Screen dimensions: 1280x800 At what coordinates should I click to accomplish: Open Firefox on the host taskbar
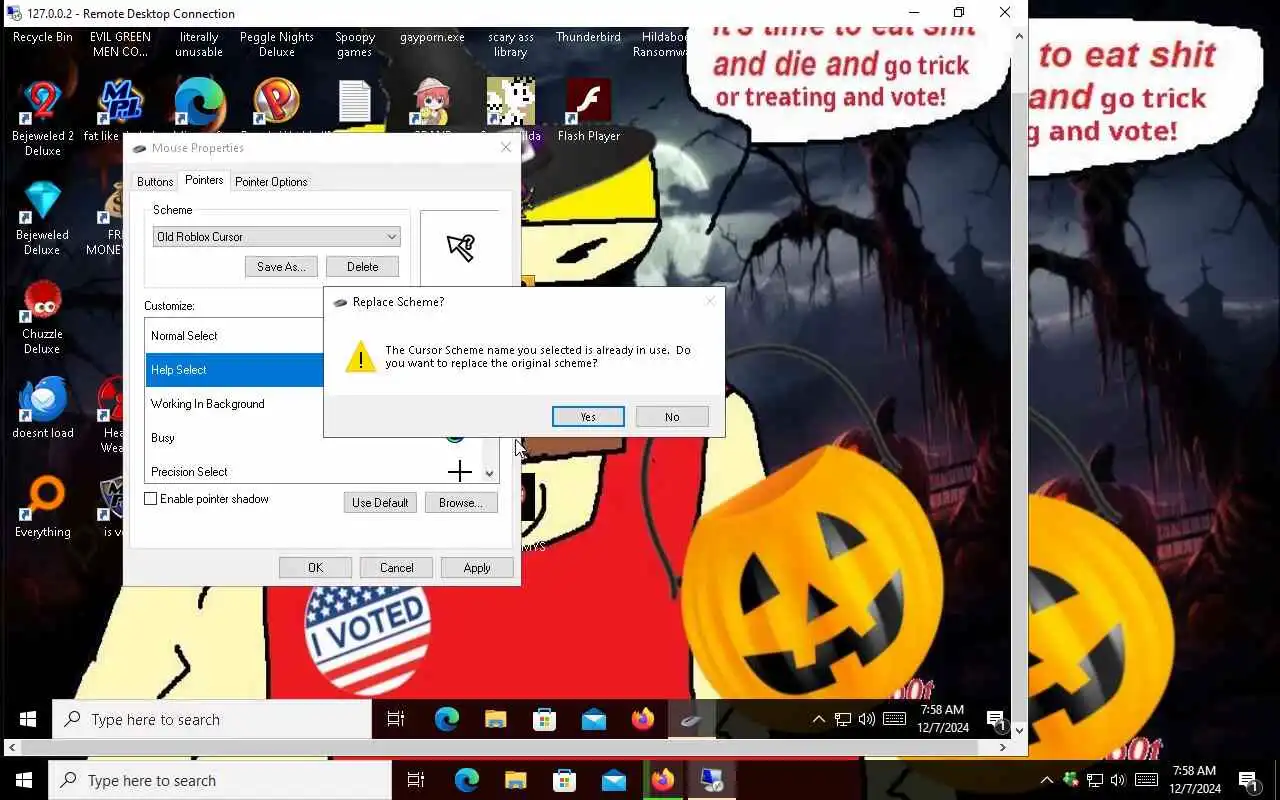663,780
